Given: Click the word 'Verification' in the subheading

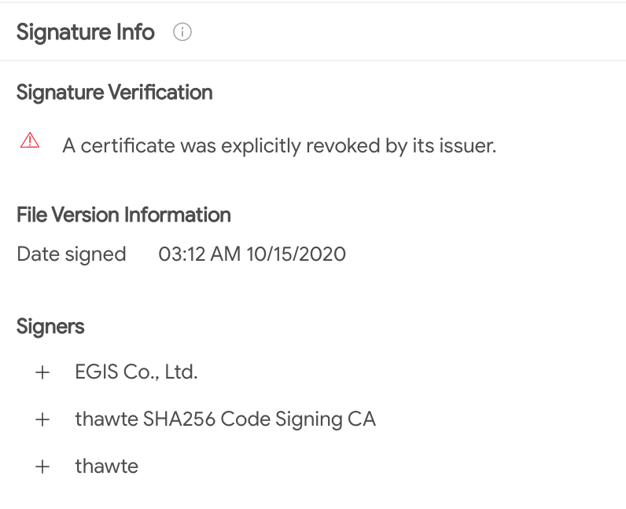Looking at the screenshot, I should point(160,93).
